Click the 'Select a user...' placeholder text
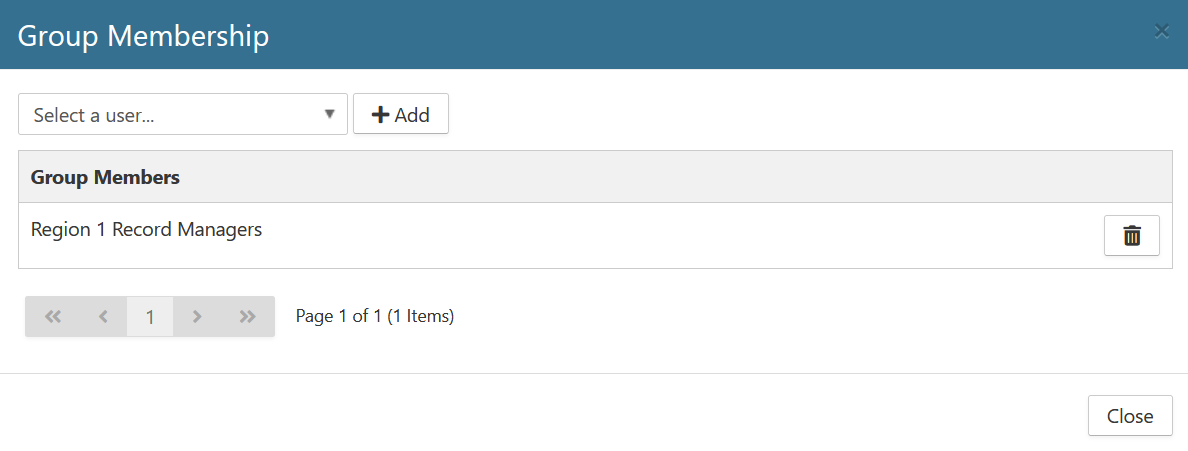Image resolution: width=1188 pixels, height=451 pixels. tap(94, 115)
